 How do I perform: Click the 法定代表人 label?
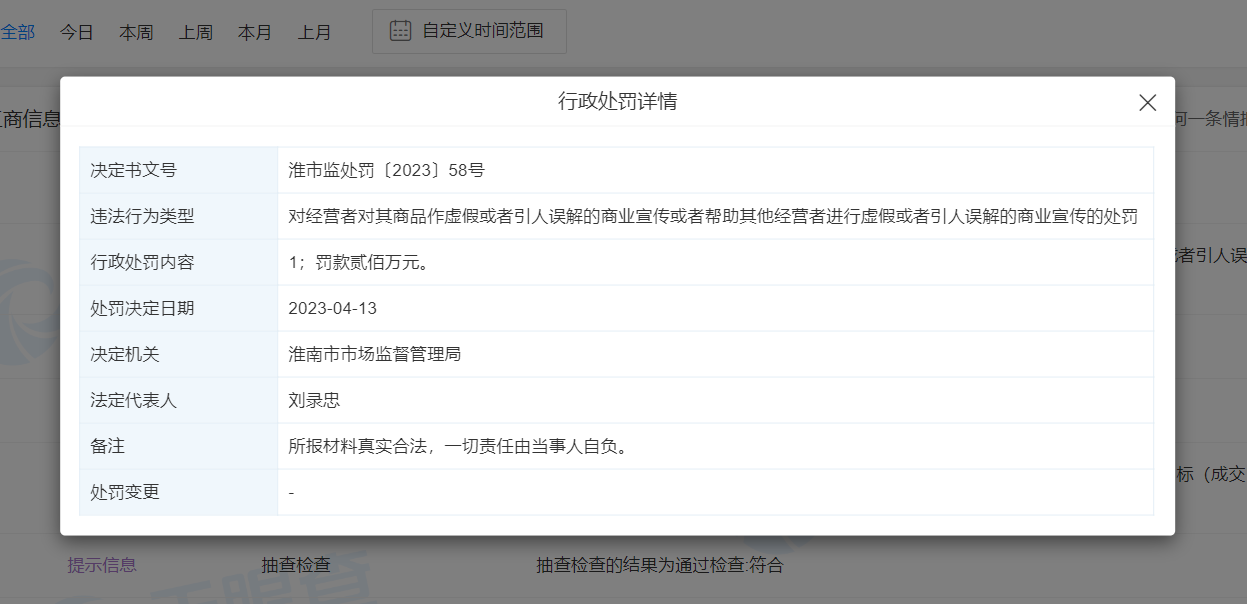click(x=133, y=400)
